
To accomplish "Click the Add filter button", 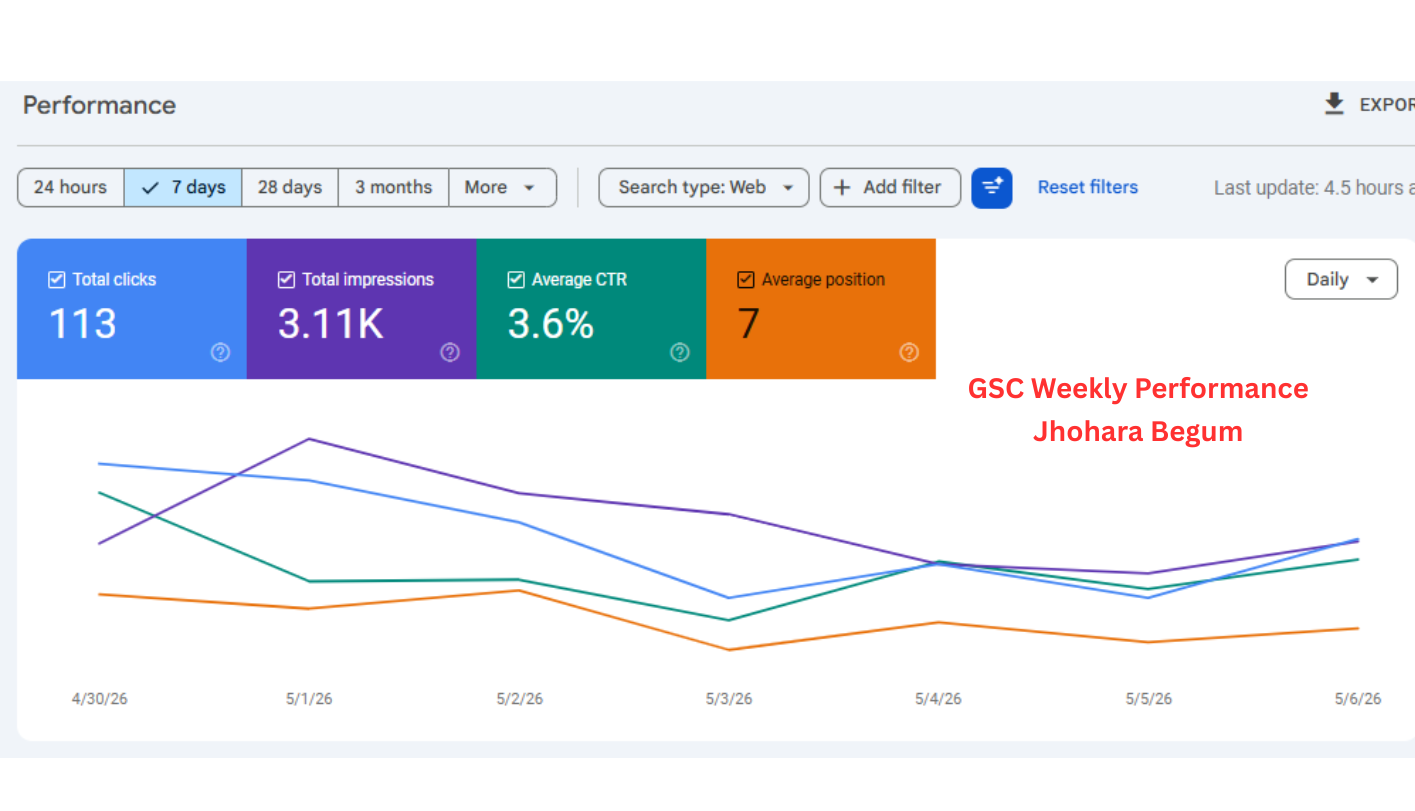I will point(890,187).
